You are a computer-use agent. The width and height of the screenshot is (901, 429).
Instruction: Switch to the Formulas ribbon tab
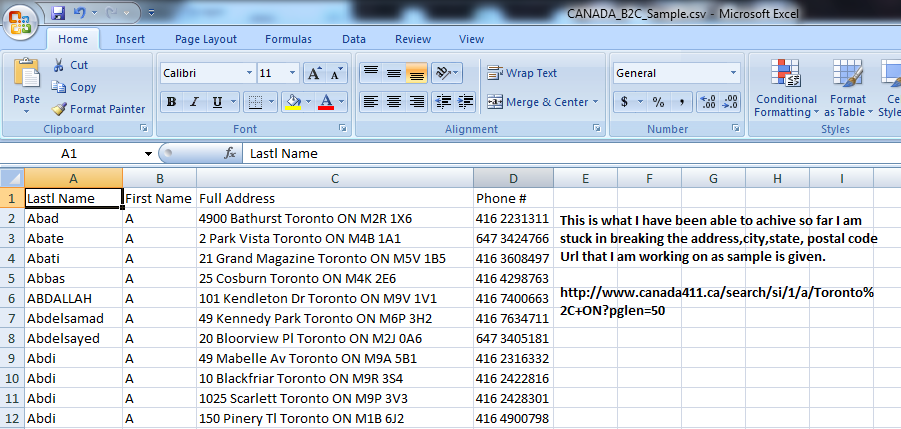(287, 39)
